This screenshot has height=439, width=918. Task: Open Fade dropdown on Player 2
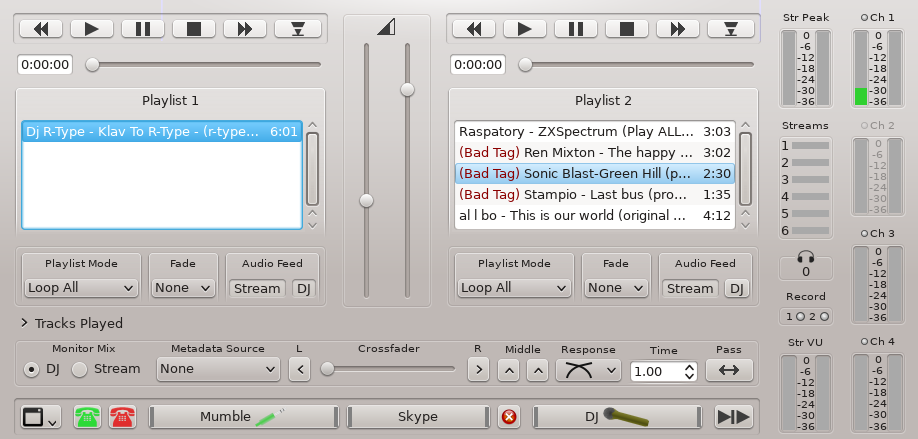(616, 288)
